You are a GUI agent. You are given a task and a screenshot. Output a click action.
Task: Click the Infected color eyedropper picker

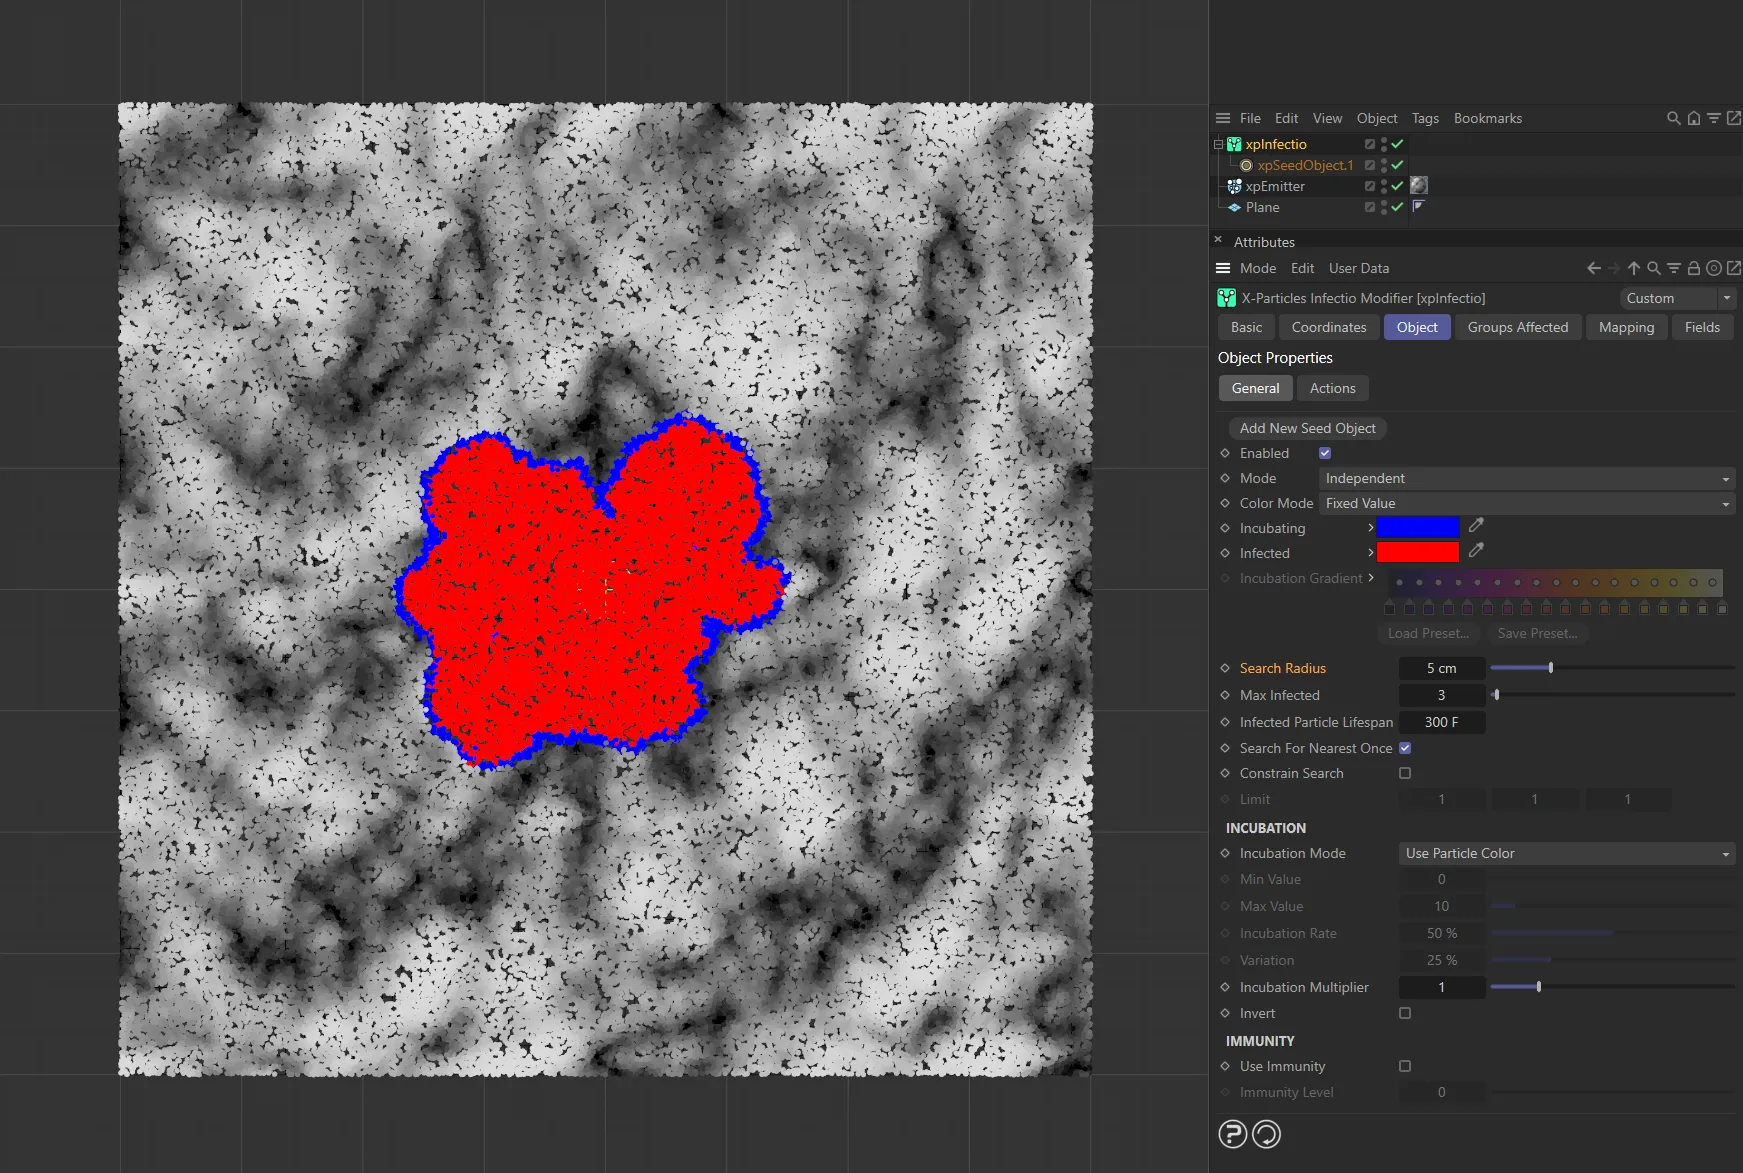coord(1477,551)
